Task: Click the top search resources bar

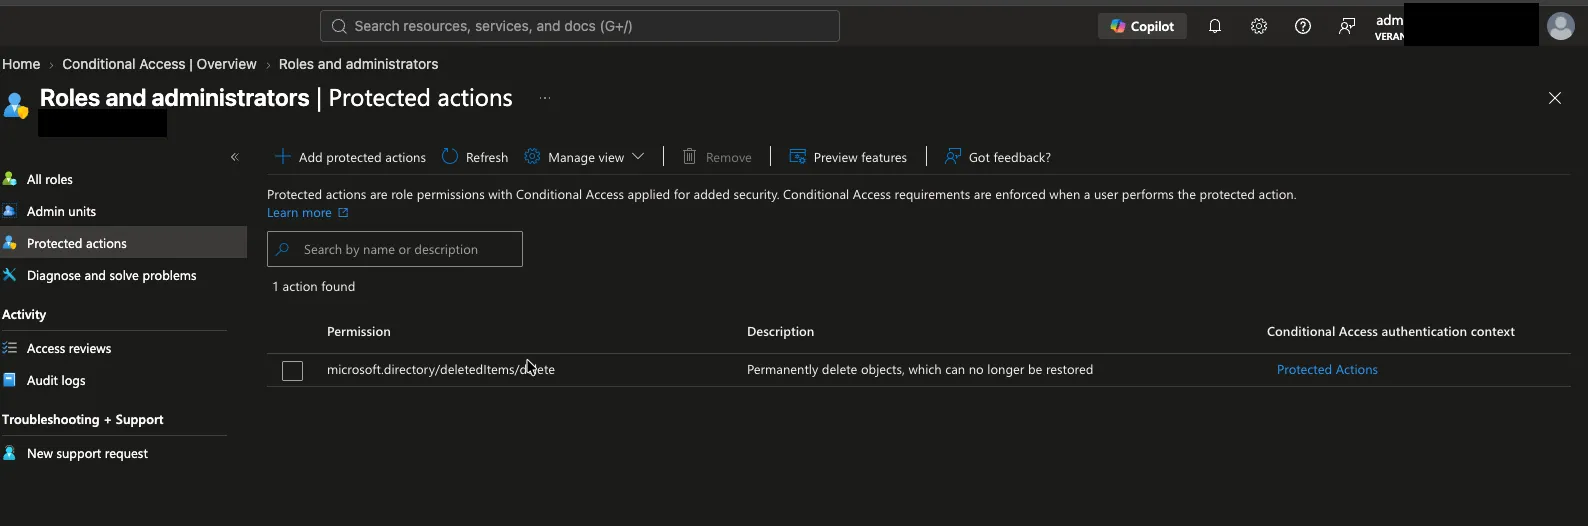Action: [580, 26]
